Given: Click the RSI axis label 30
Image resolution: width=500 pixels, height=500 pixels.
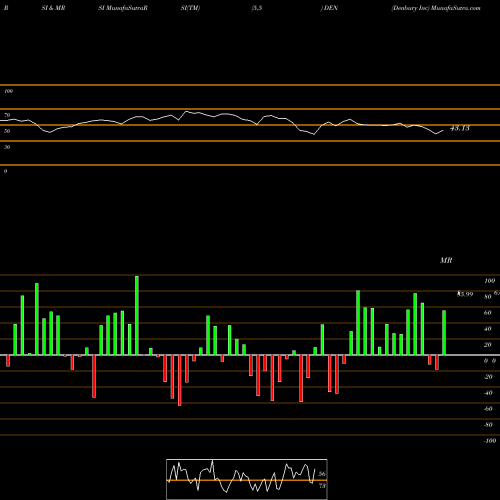Looking at the screenshot, I should point(7,147).
